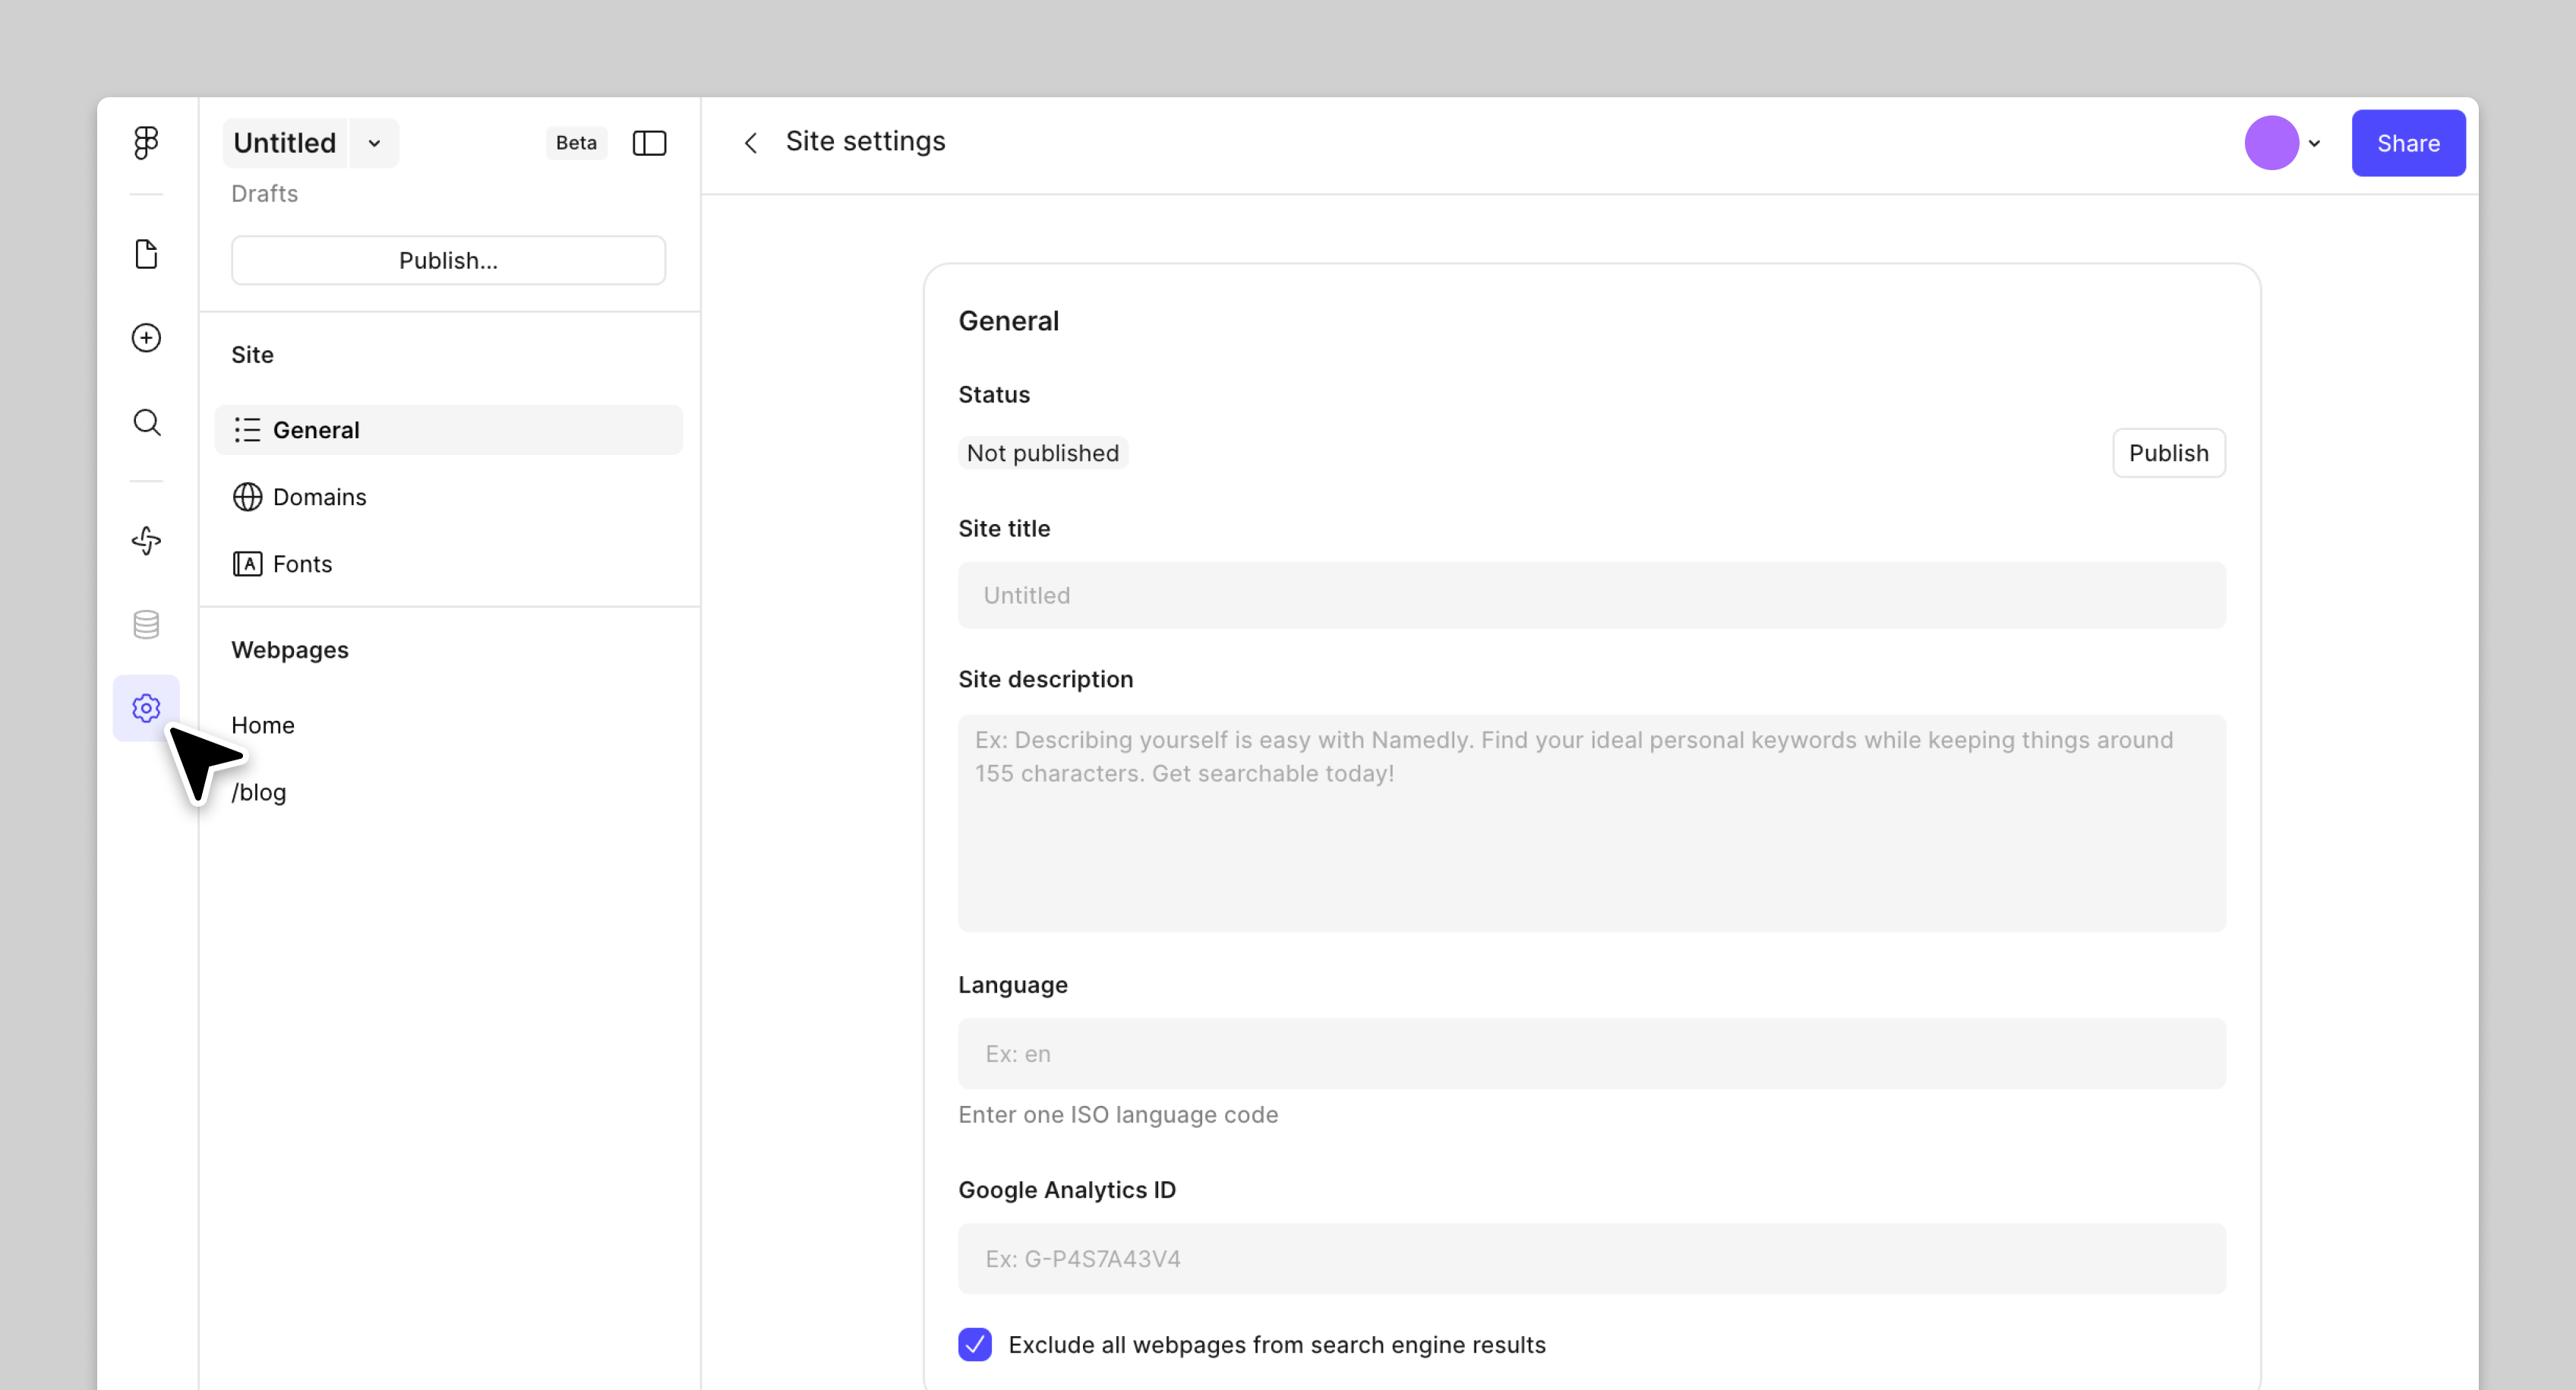Click the components pinwheel icon in sidebar
Image resolution: width=2576 pixels, height=1390 pixels.
(146, 541)
